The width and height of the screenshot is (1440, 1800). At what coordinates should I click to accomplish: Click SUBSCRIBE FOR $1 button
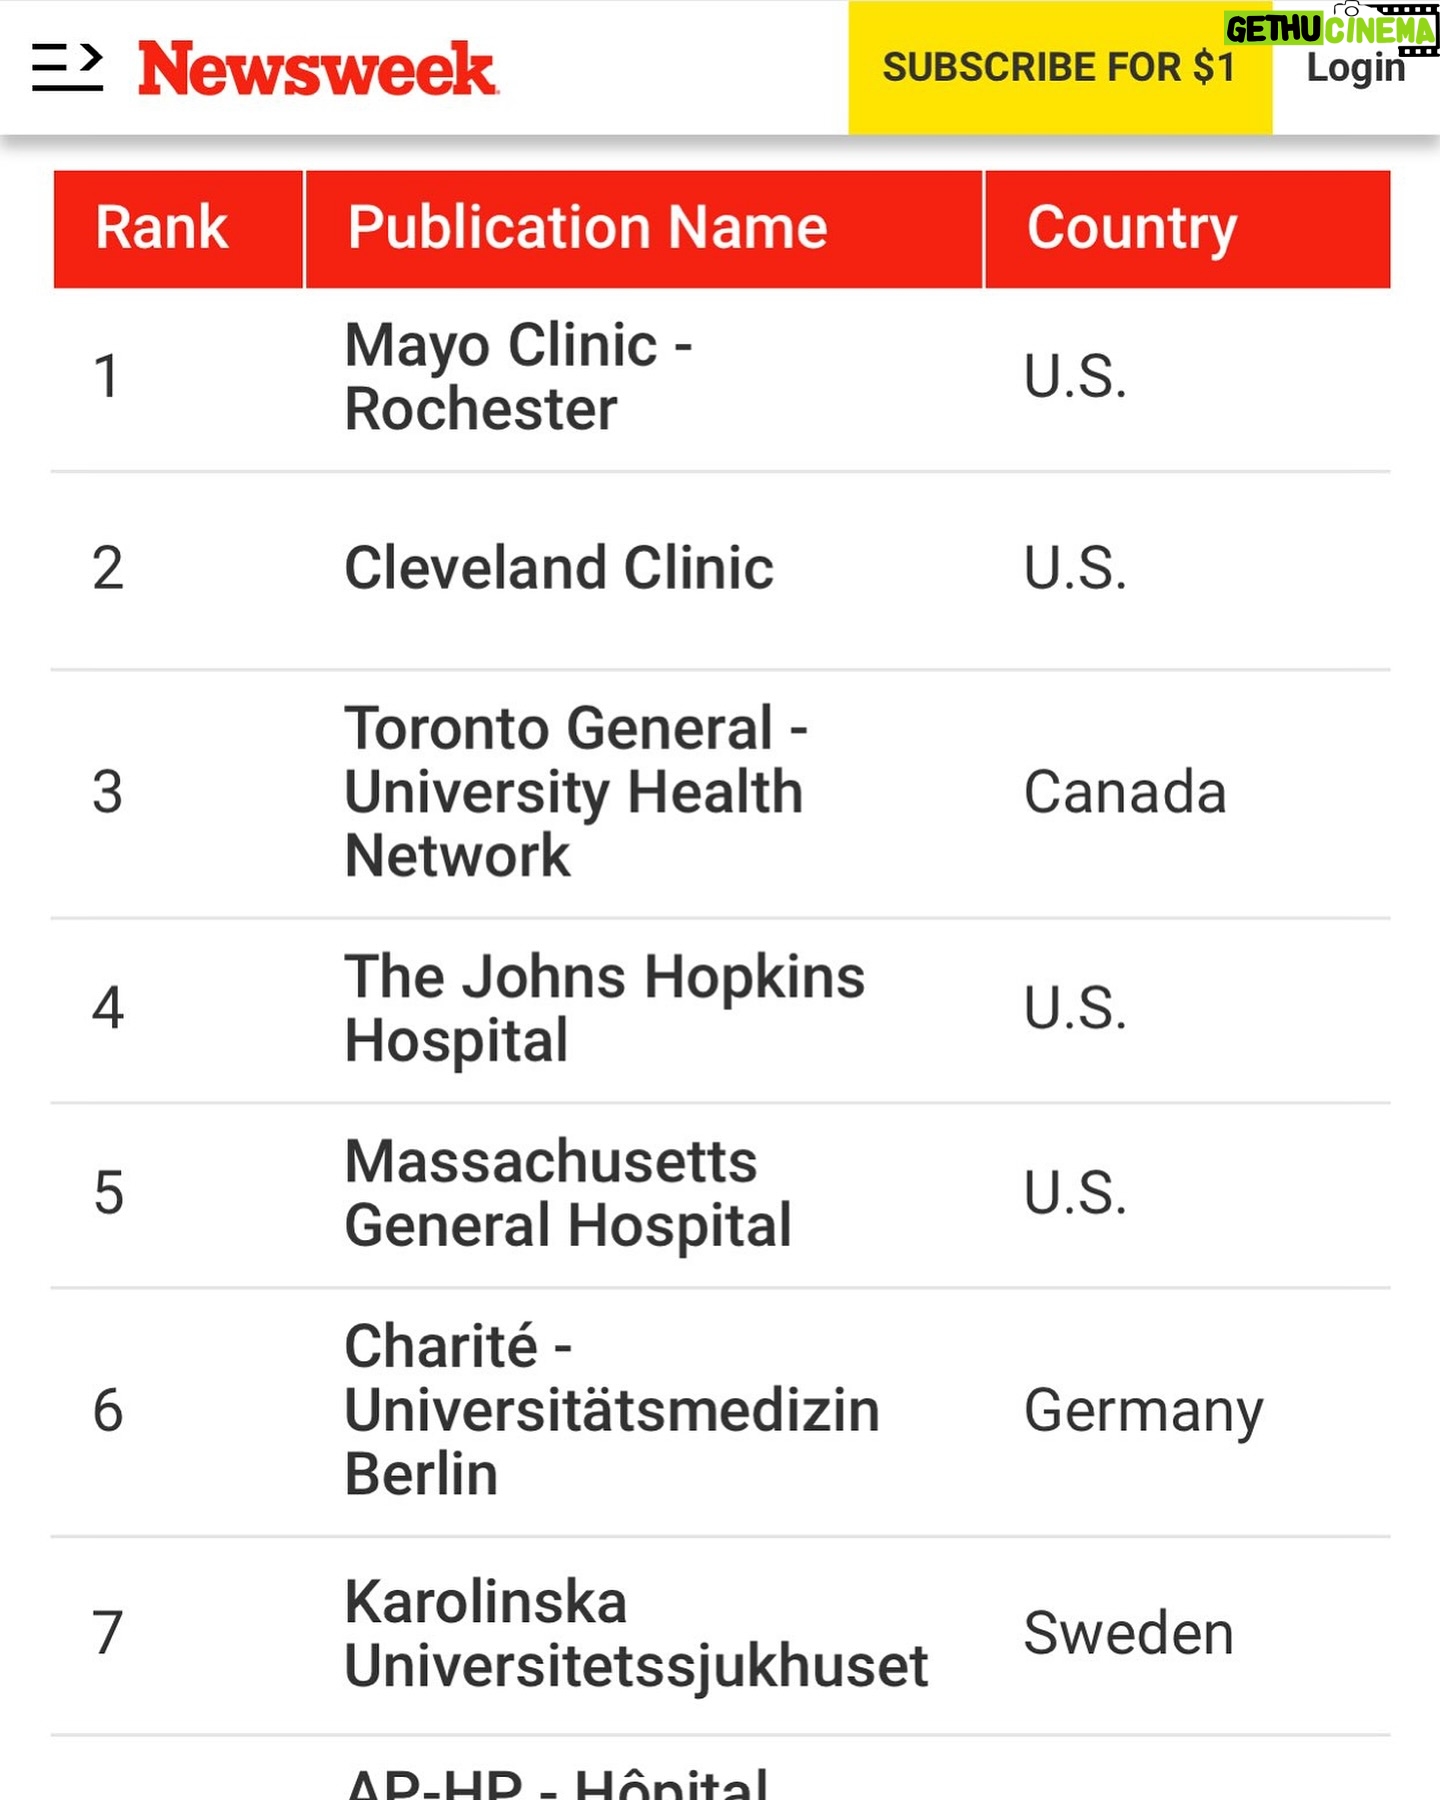point(1060,68)
